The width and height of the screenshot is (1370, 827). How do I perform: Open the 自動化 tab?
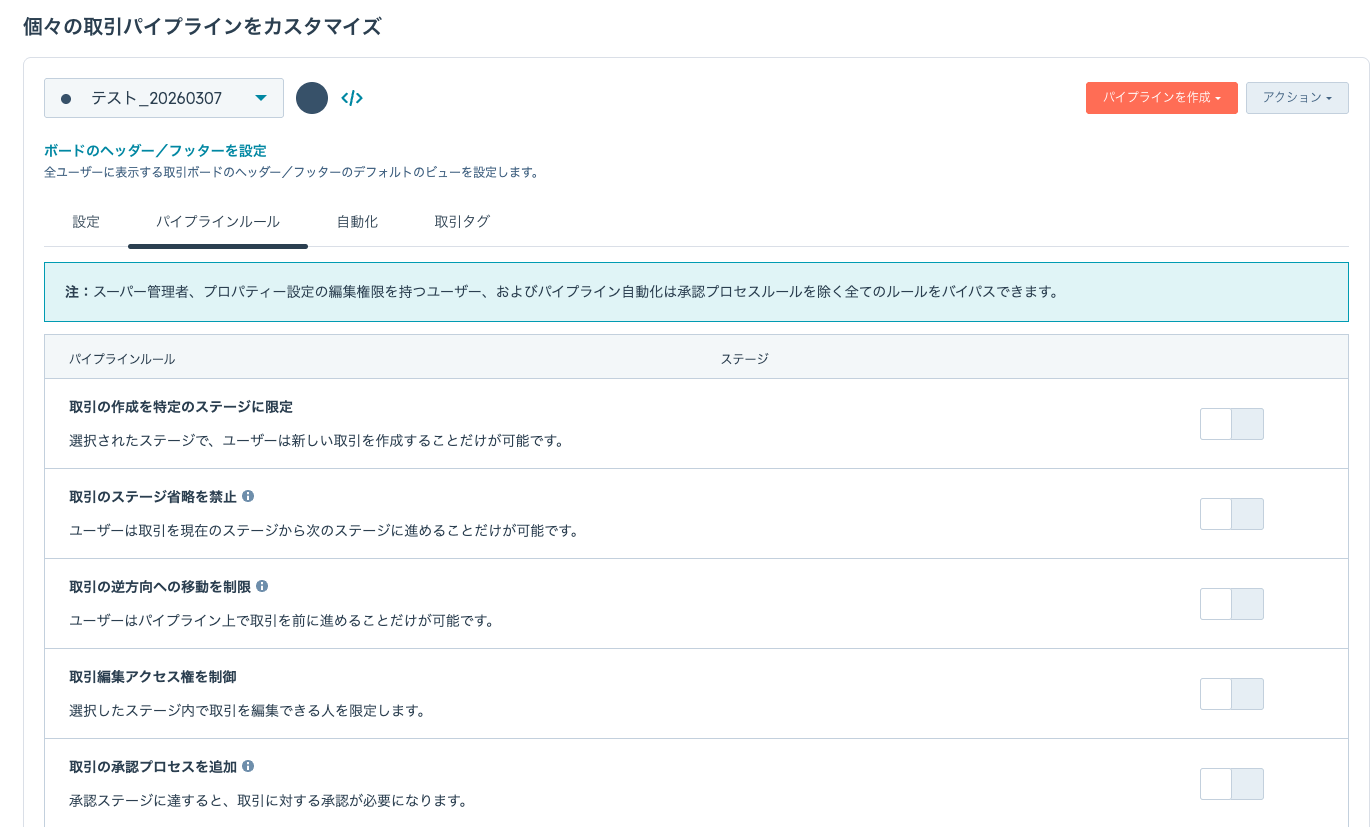pyautogui.click(x=357, y=222)
